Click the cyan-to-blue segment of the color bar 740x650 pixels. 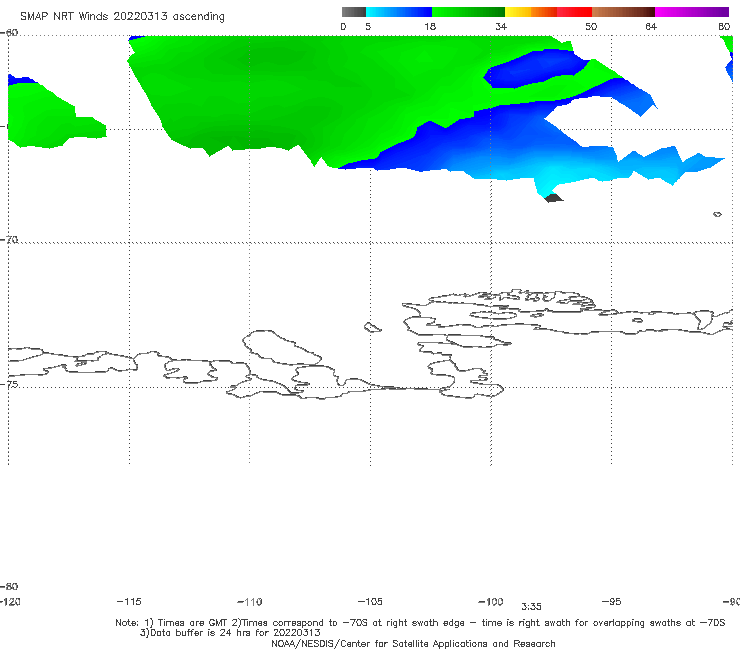[399, 12]
